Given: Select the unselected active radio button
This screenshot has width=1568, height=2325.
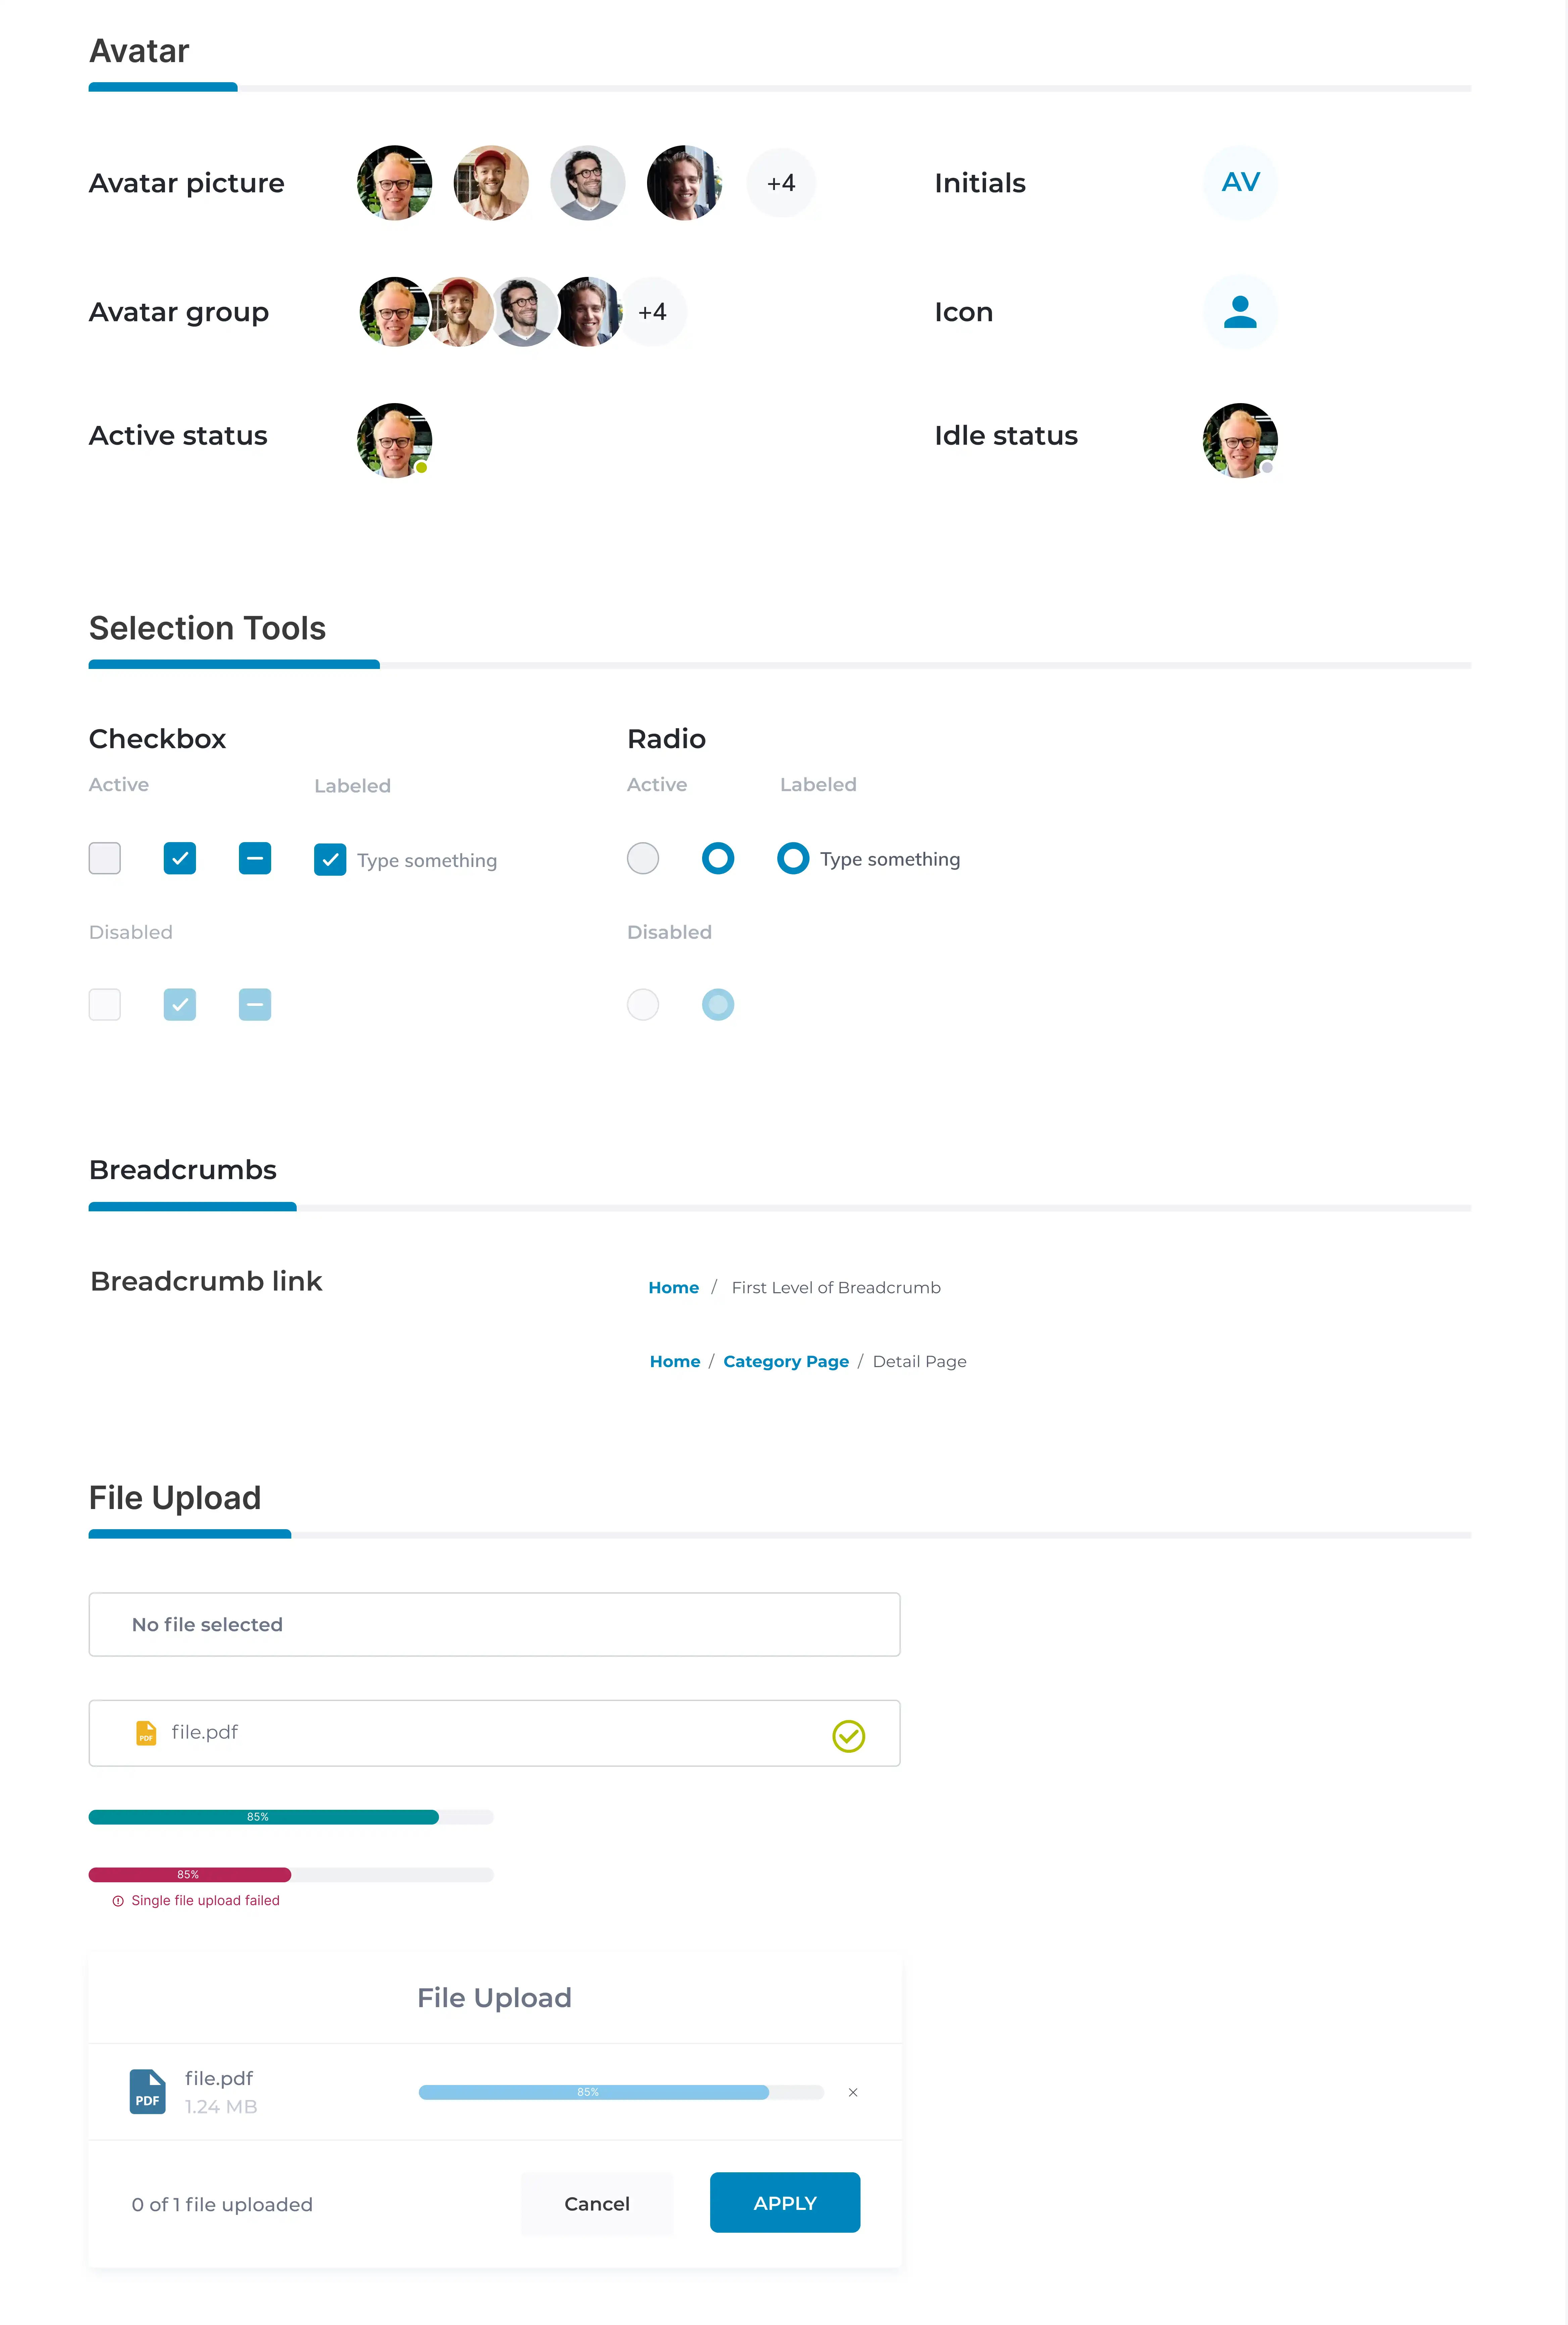Looking at the screenshot, I should 643,858.
